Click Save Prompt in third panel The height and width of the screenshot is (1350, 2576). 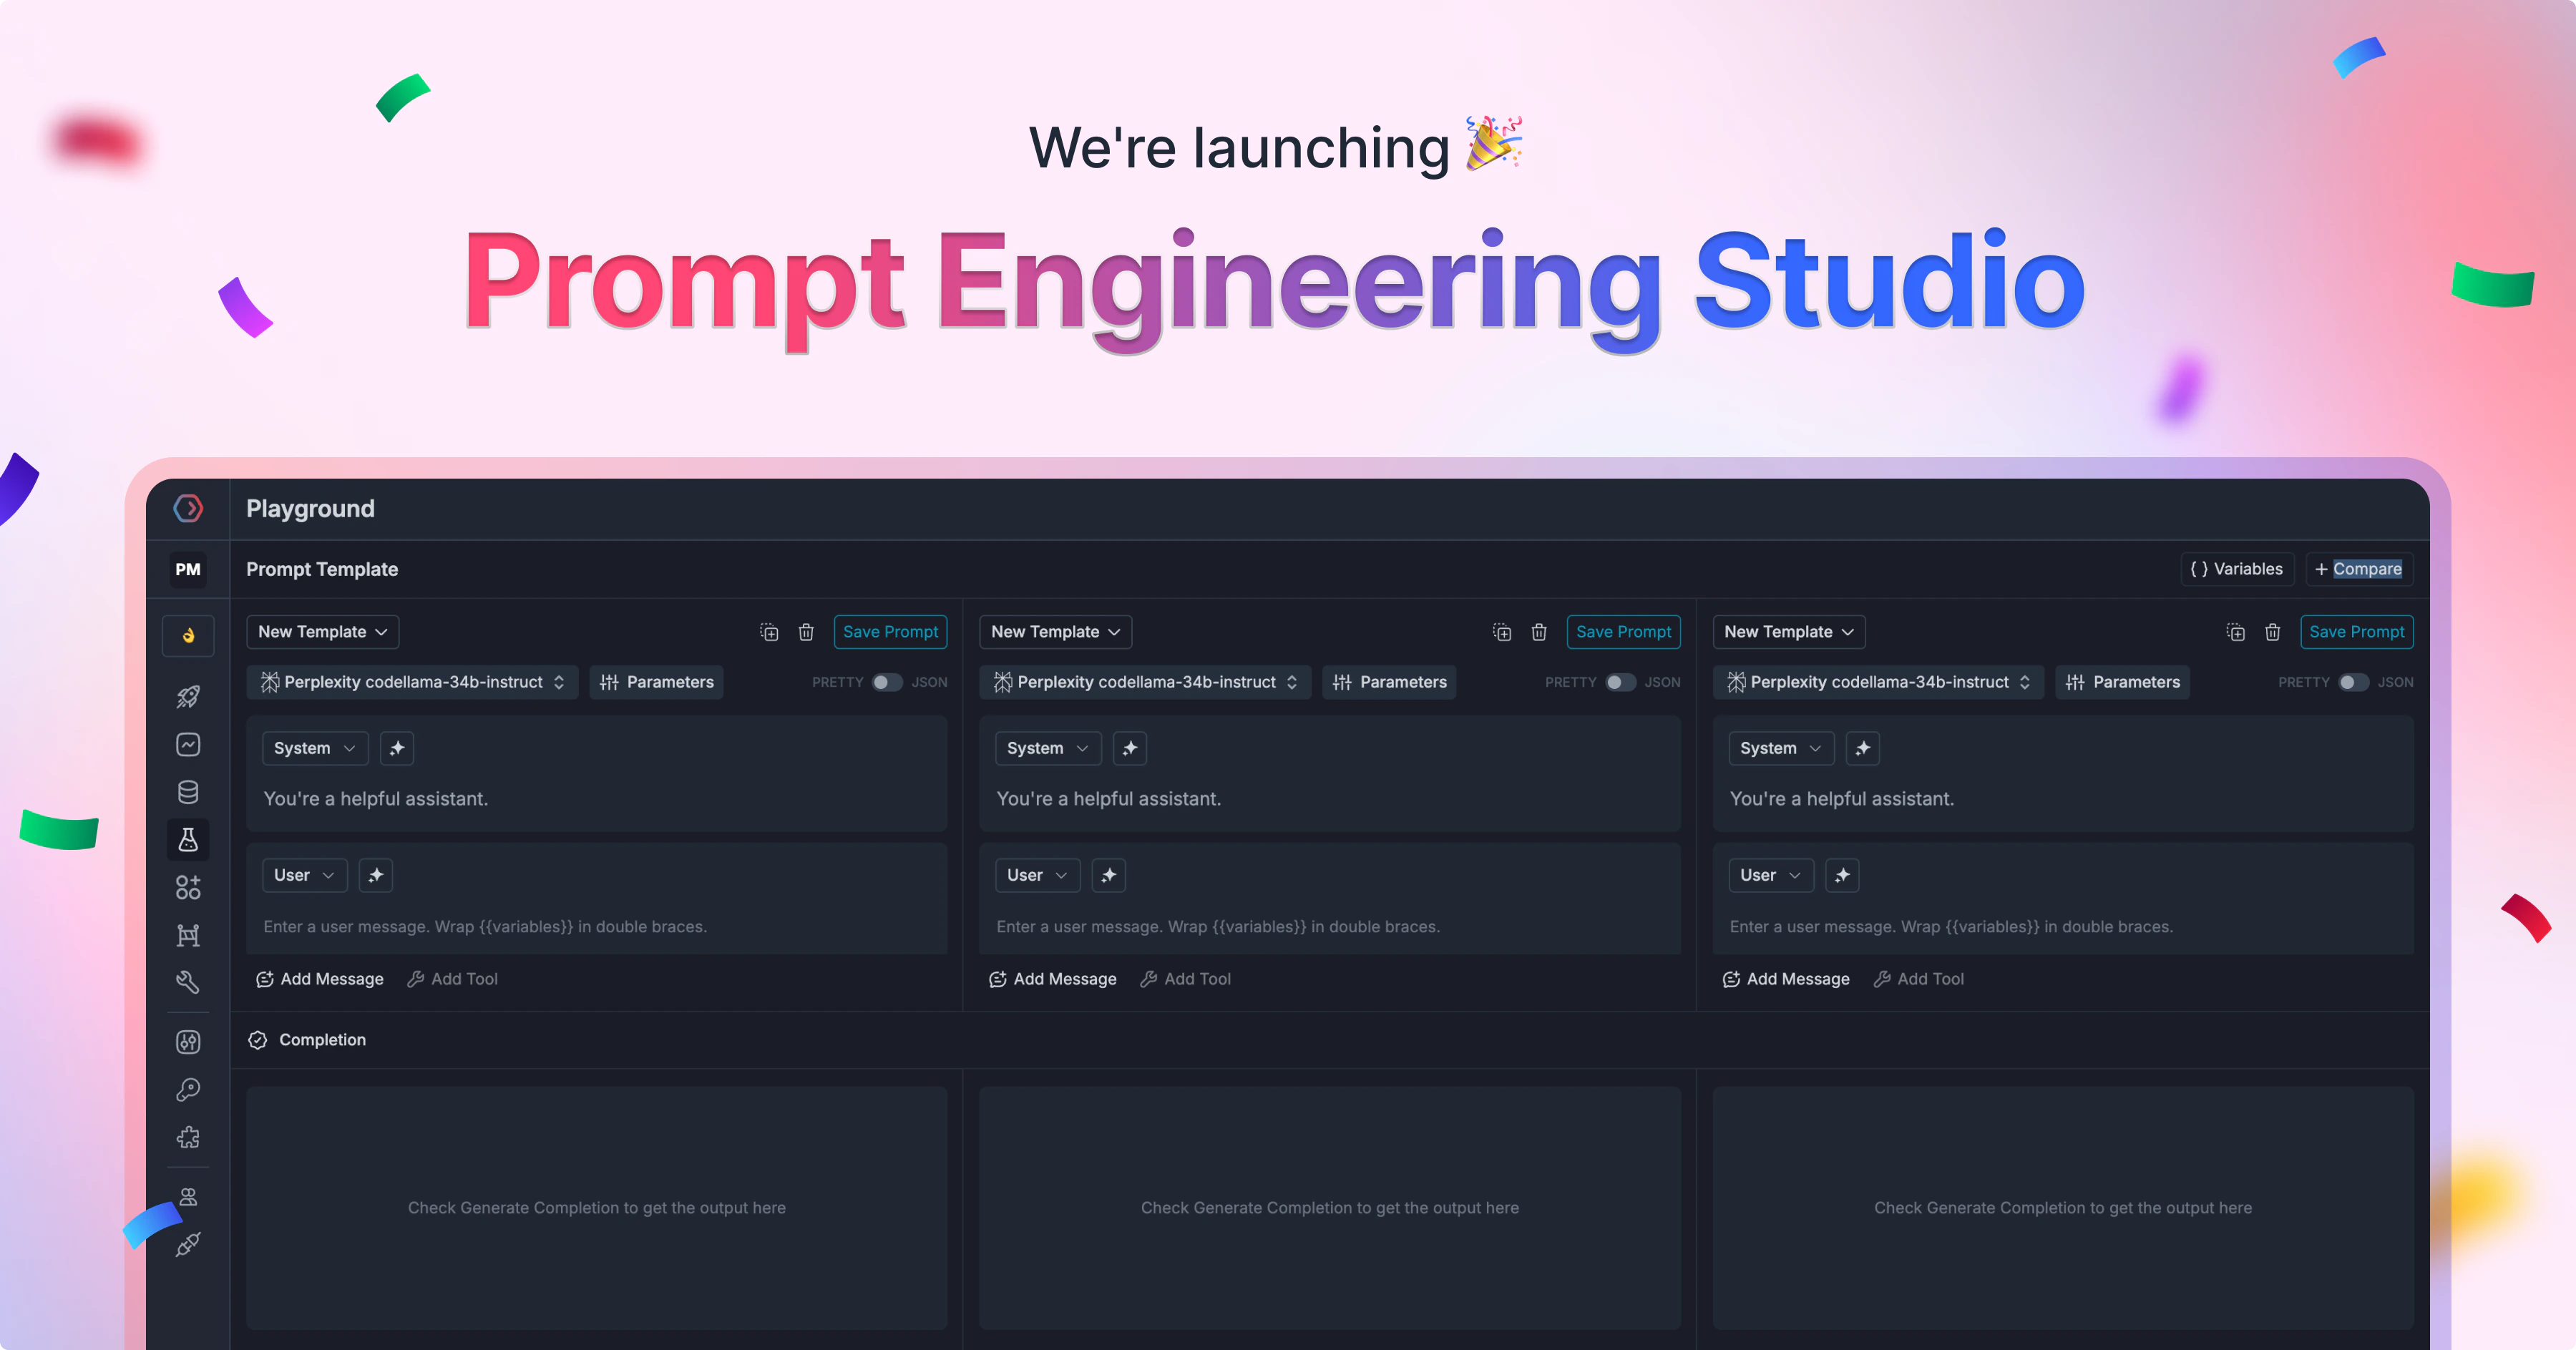(2356, 632)
